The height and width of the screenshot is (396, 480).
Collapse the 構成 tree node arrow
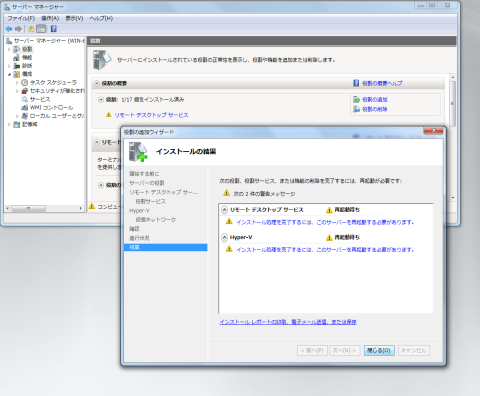[9, 74]
